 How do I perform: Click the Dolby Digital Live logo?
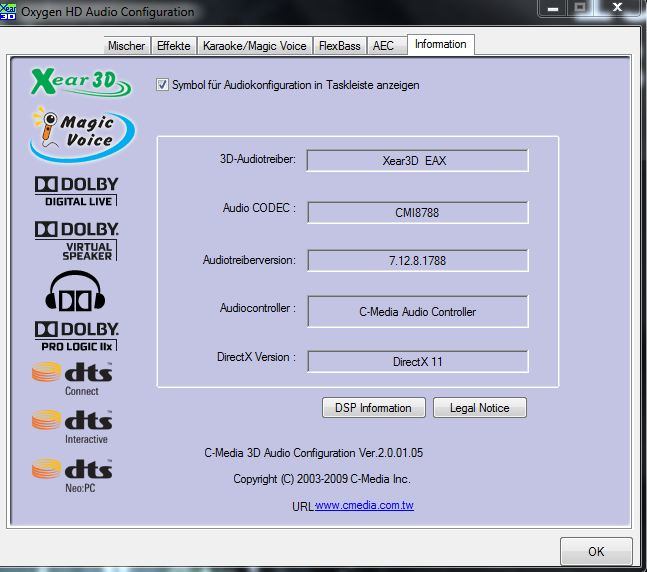76,191
